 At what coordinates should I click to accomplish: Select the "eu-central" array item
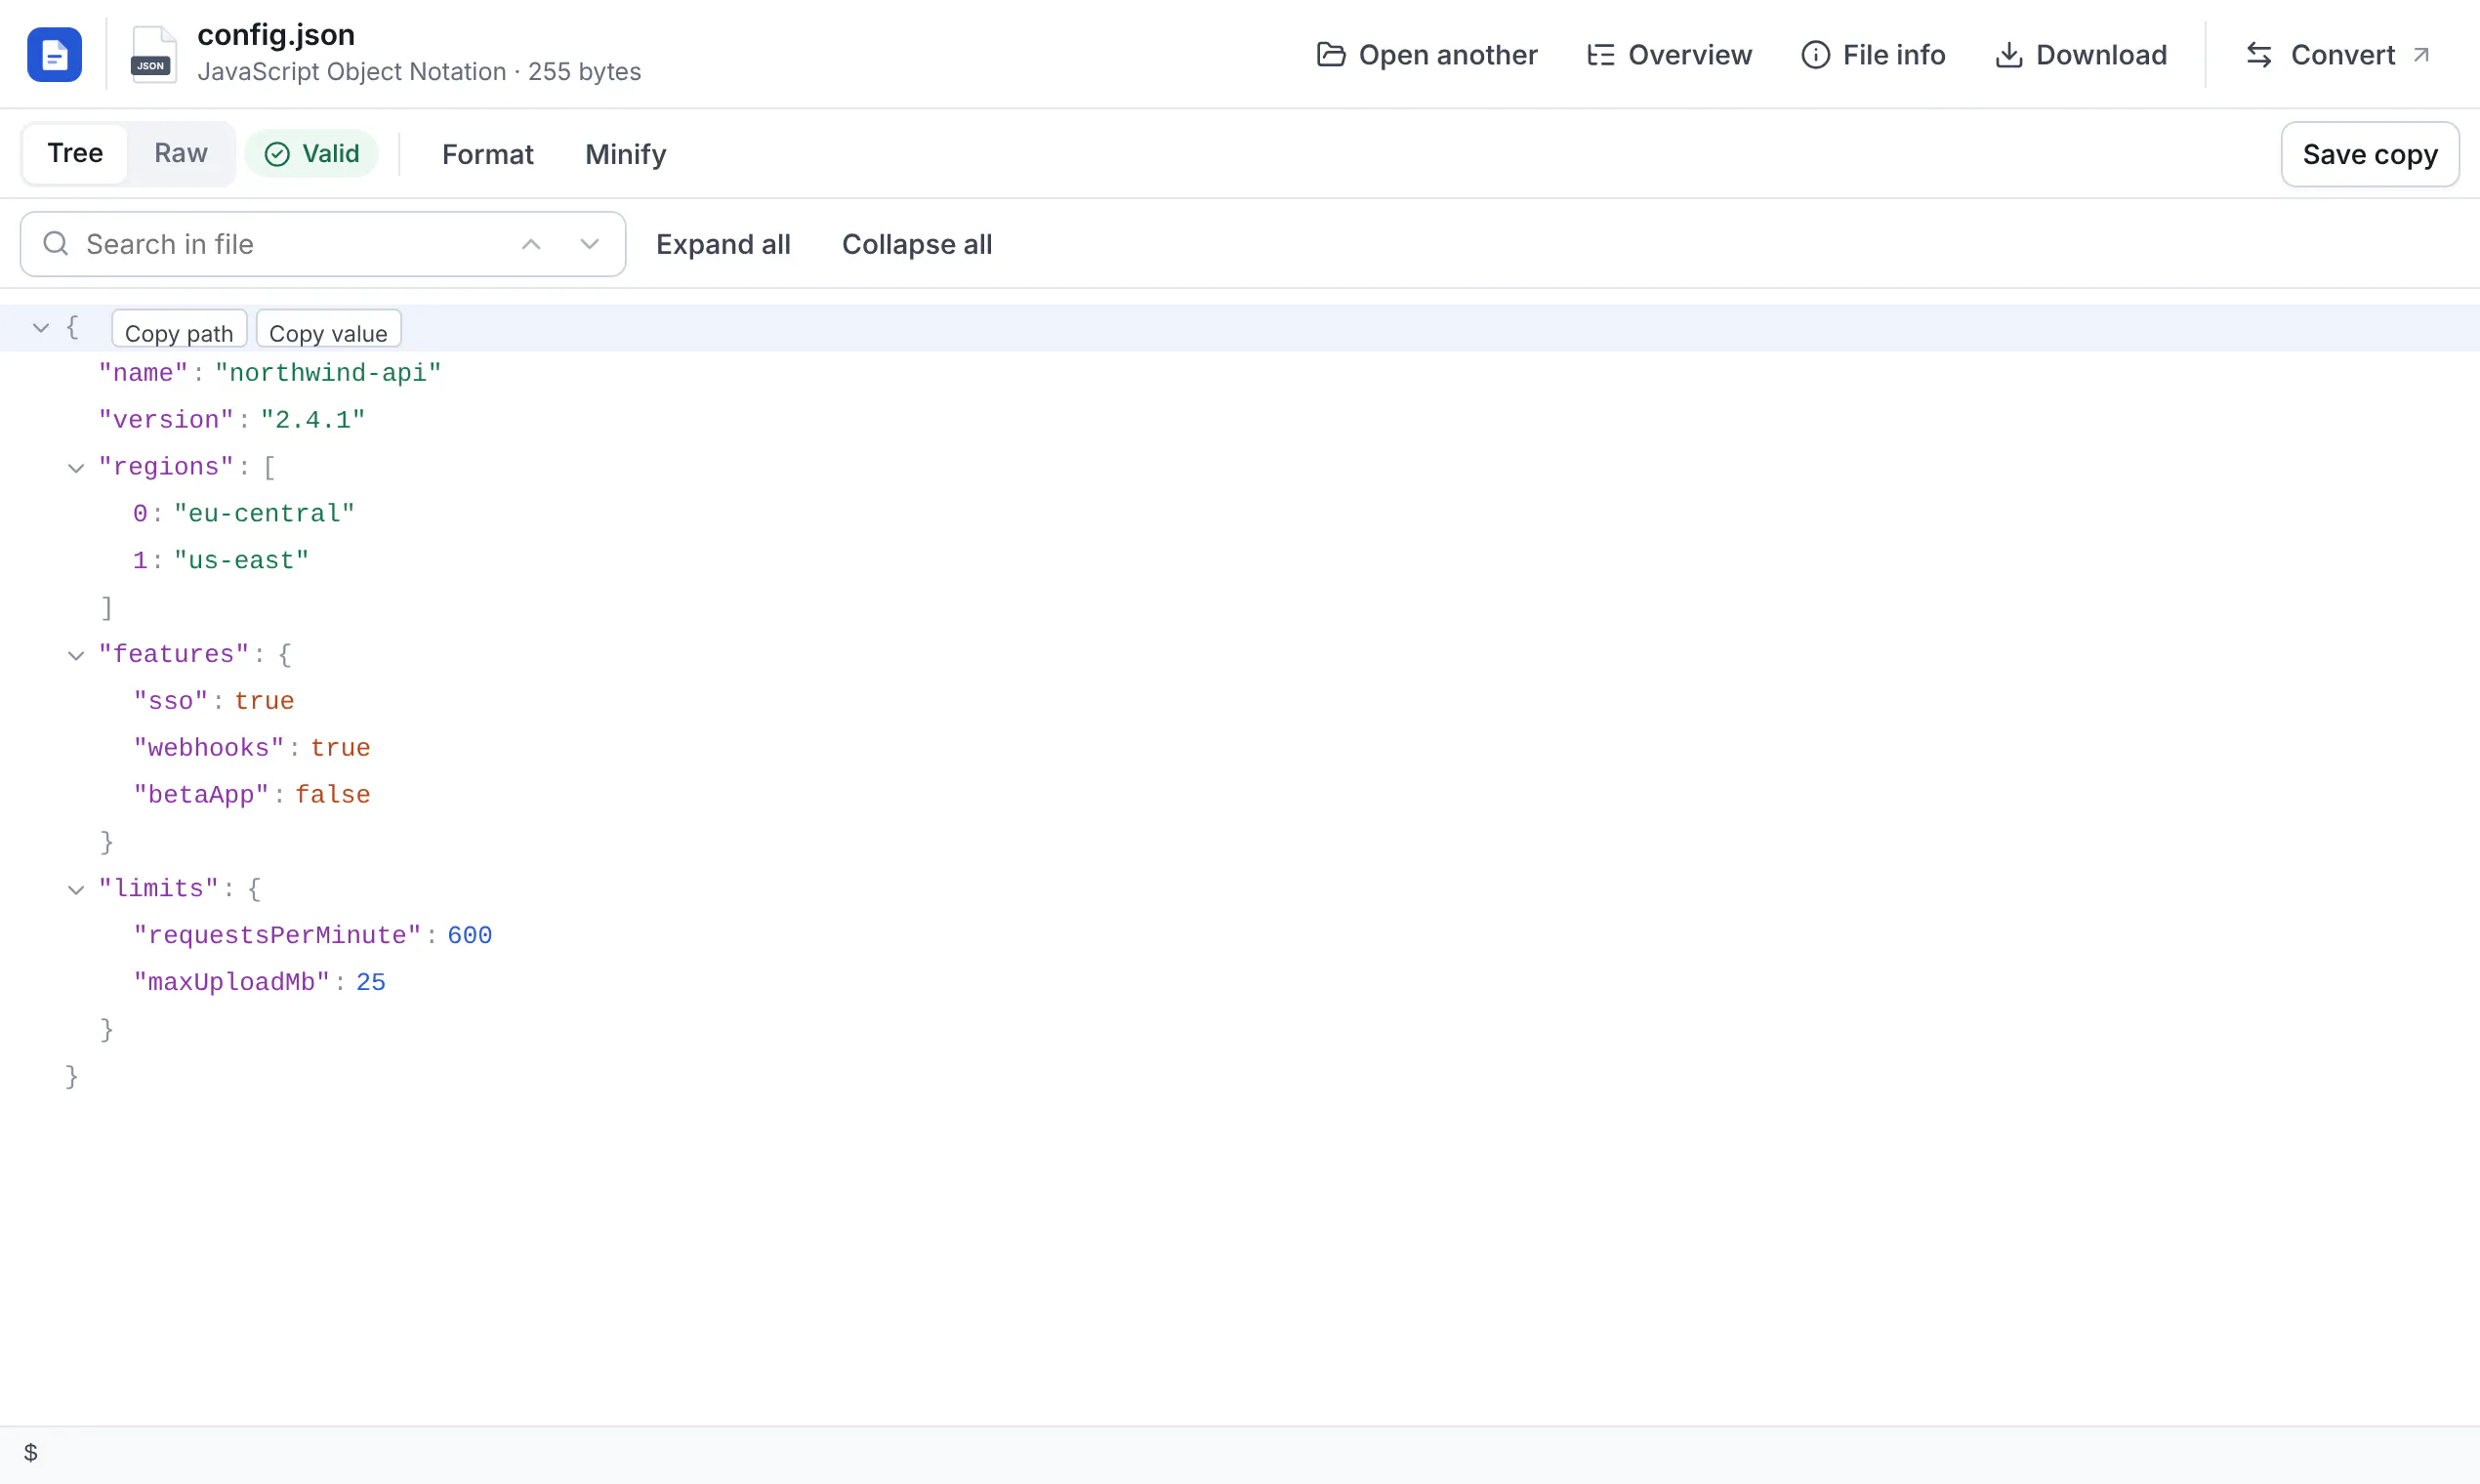(1240, 515)
